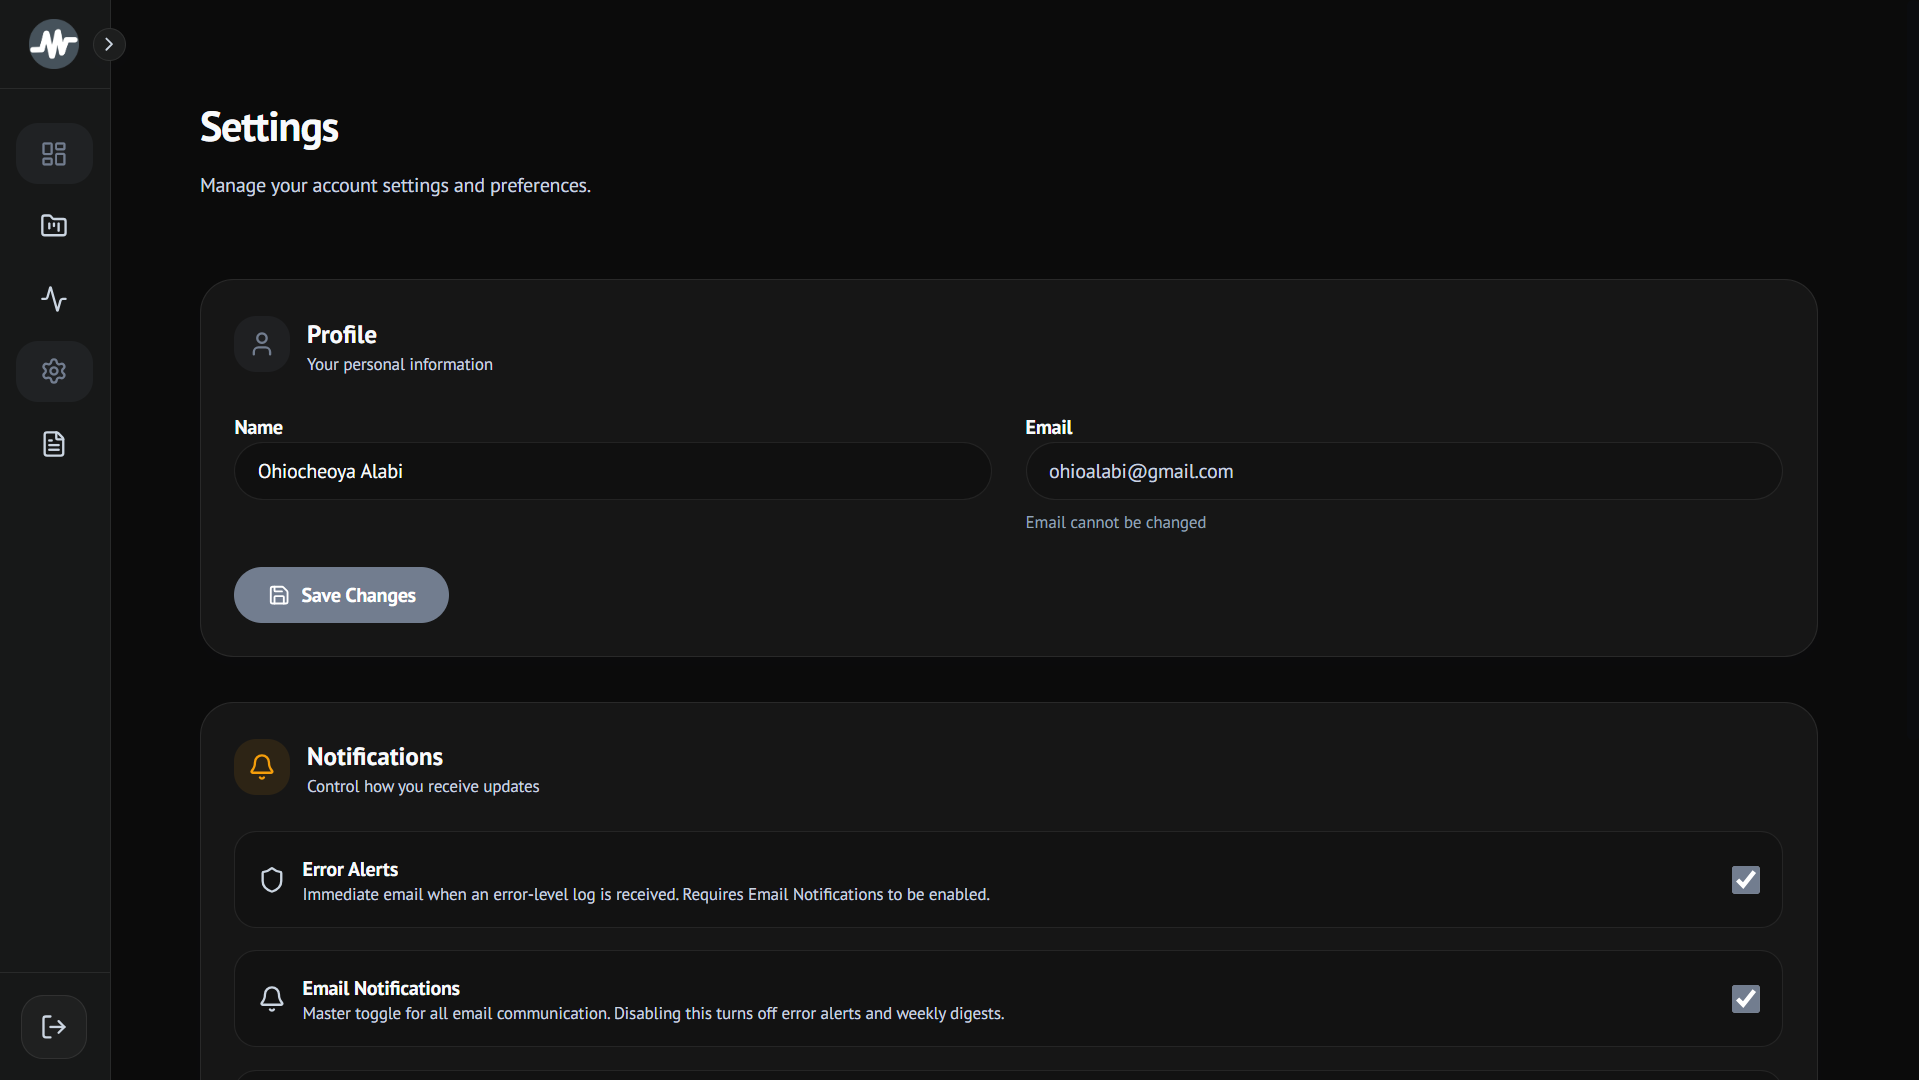Viewport: 1919px width, 1080px height.
Task: Open the activity pulse icon in sidebar
Action: pyautogui.click(x=54, y=299)
